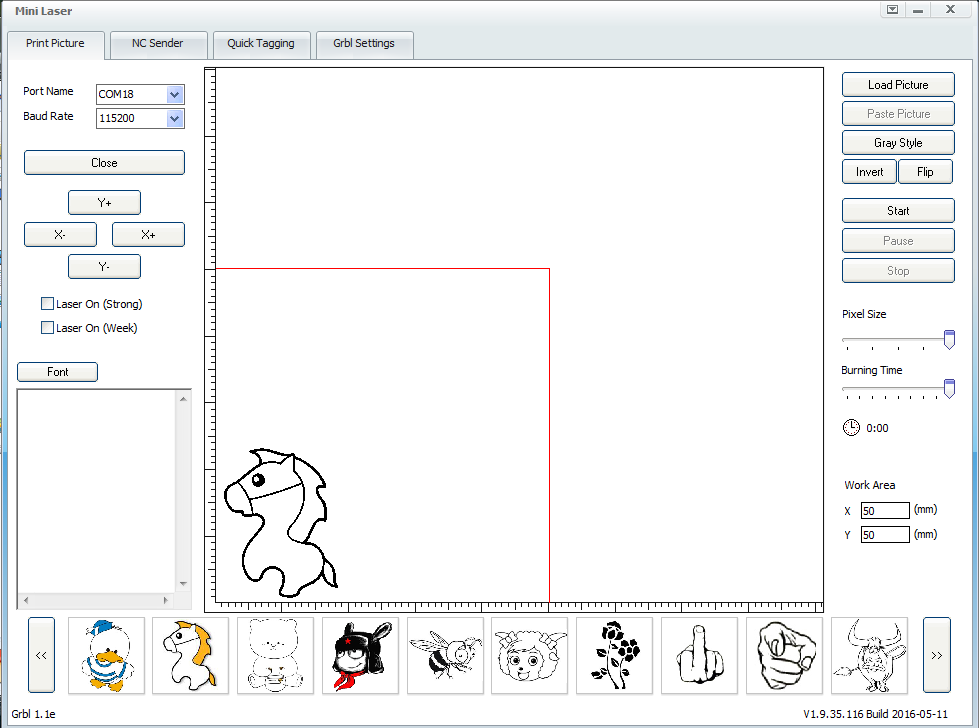This screenshot has height=728, width=979.
Task: Show next thumbnails with >> button
Action: [937, 655]
